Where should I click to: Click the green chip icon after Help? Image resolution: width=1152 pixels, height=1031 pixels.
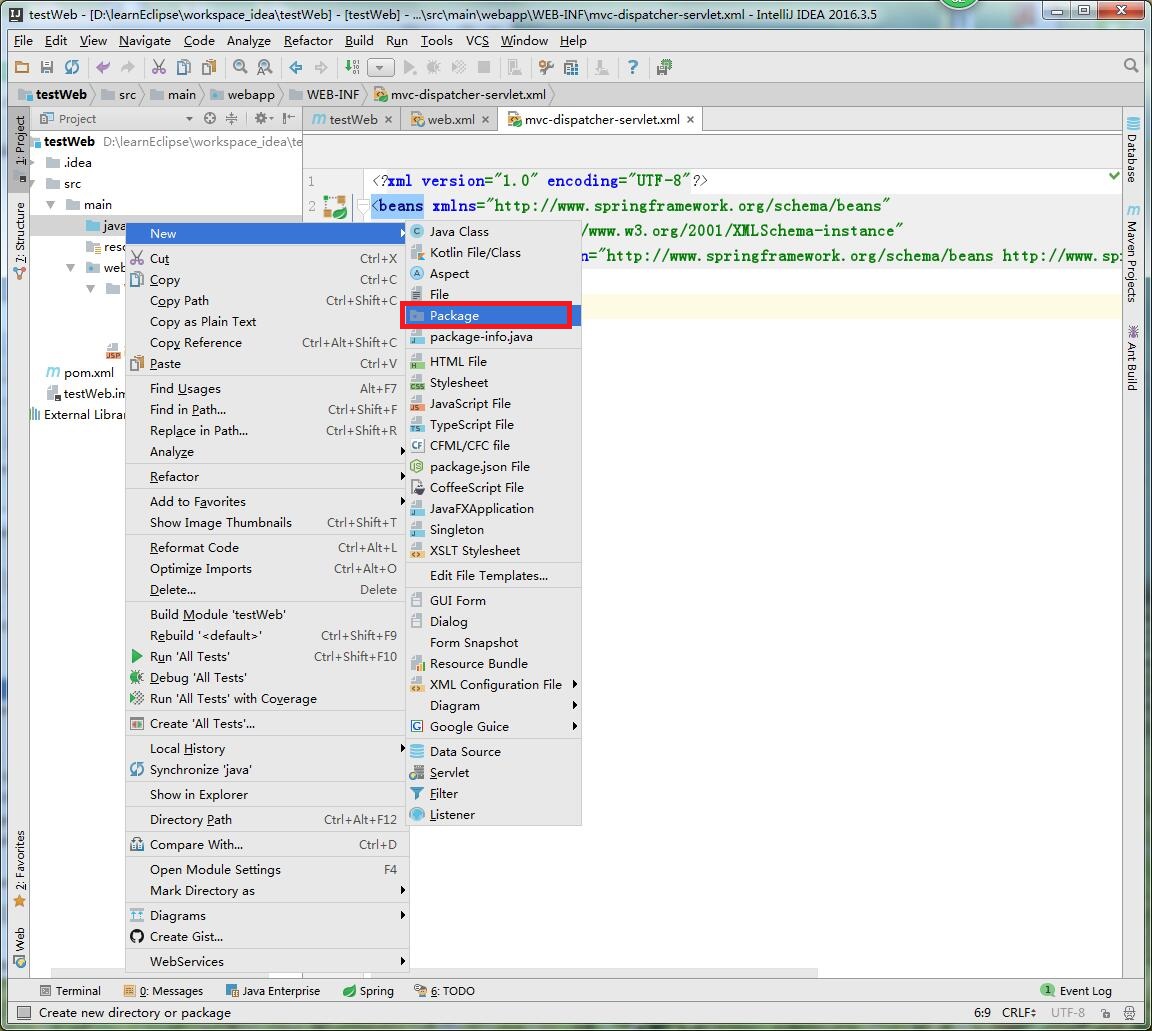pyautogui.click(x=664, y=68)
